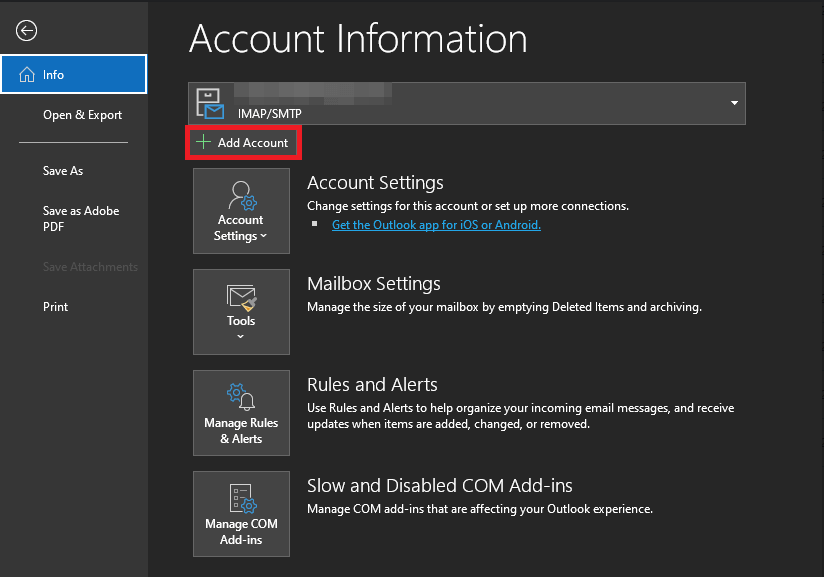
Task: Open the Print page
Action: click(x=56, y=307)
